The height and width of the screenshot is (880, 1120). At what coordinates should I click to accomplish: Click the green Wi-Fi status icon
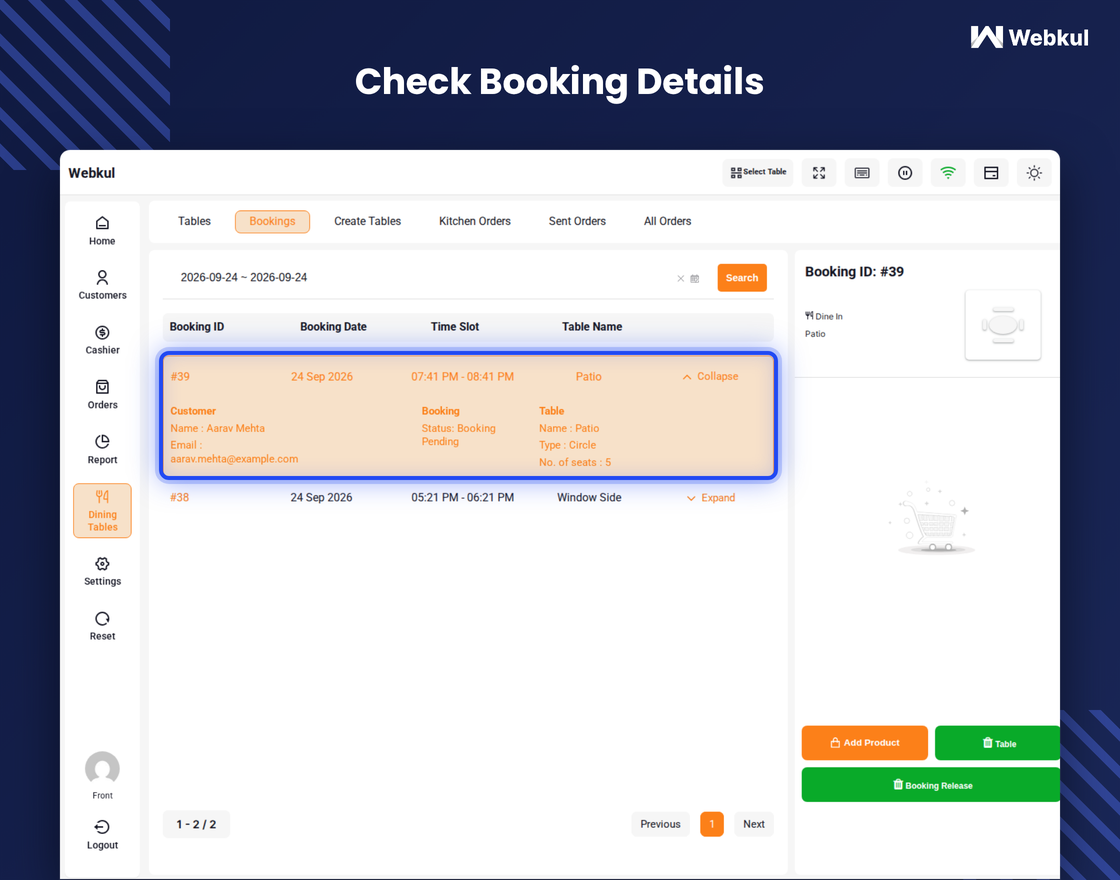(x=948, y=173)
